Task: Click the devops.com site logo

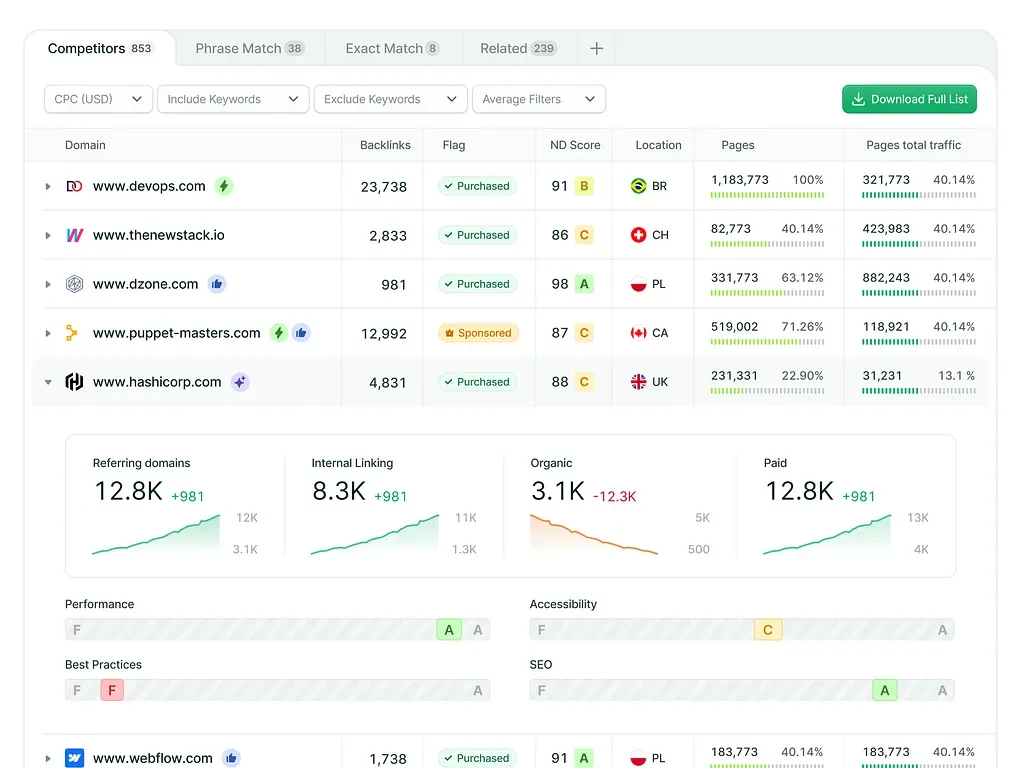Action: (74, 186)
